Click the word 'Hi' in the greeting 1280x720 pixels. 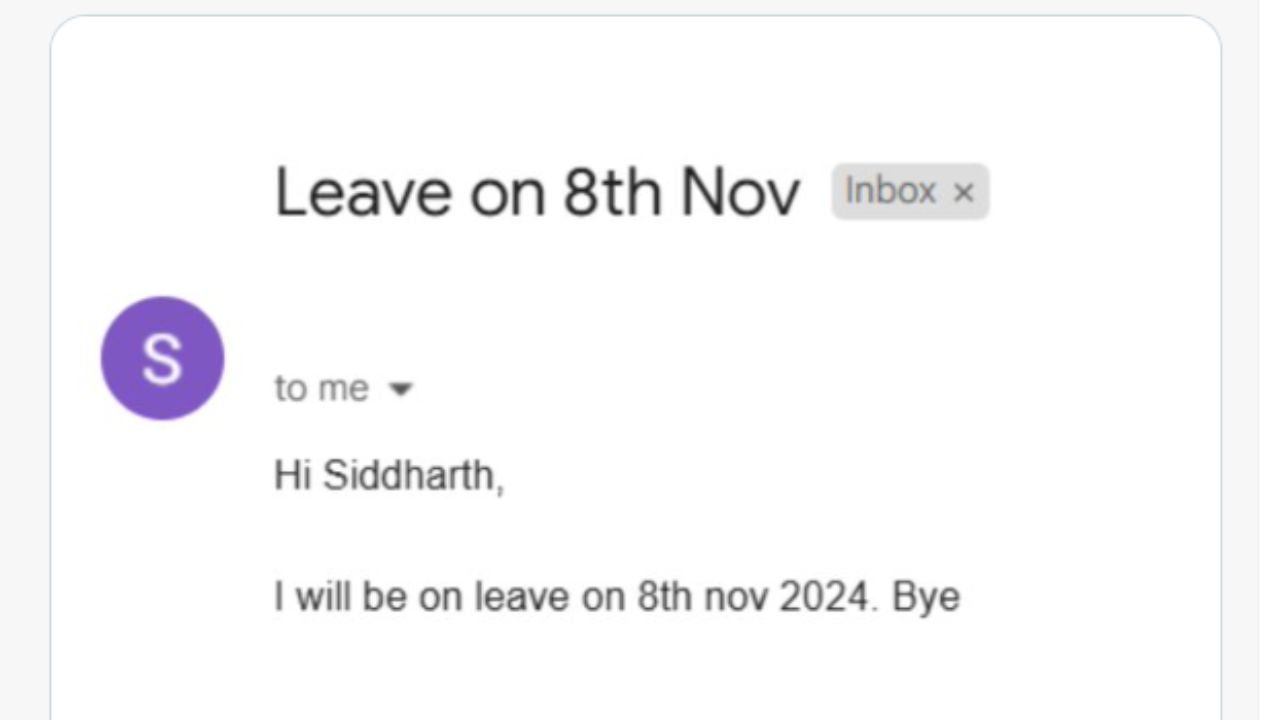(x=294, y=475)
